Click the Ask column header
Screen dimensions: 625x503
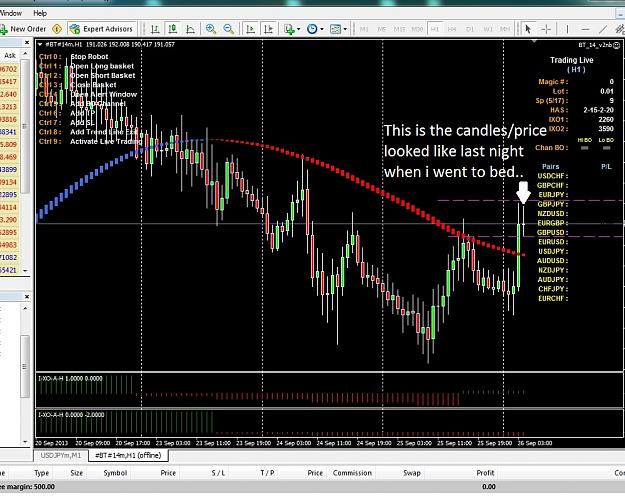coord(10,55)
